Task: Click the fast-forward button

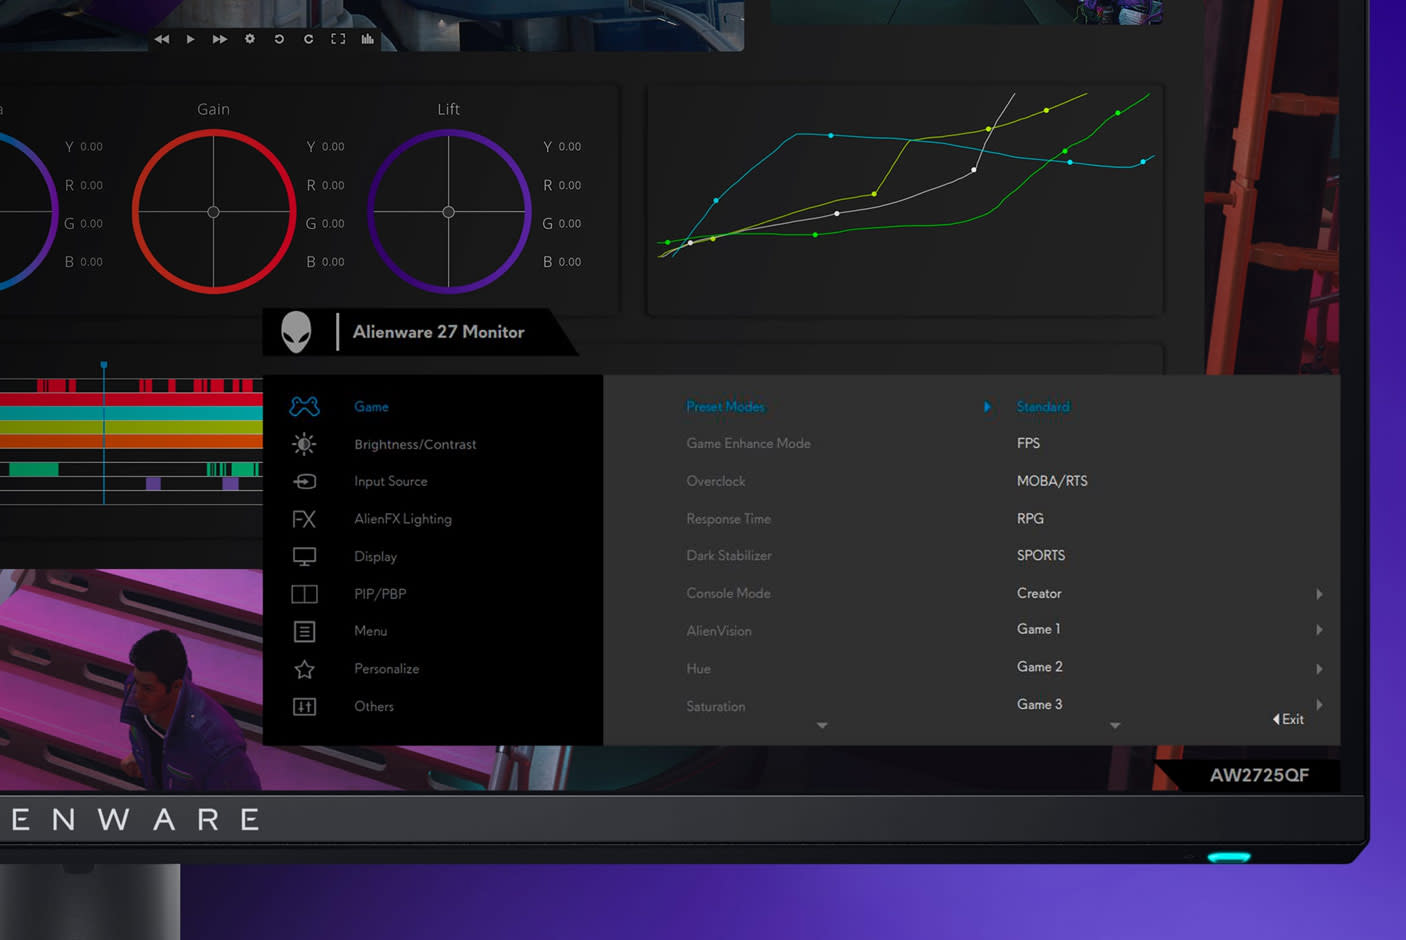Action: [x=219, y=39]
